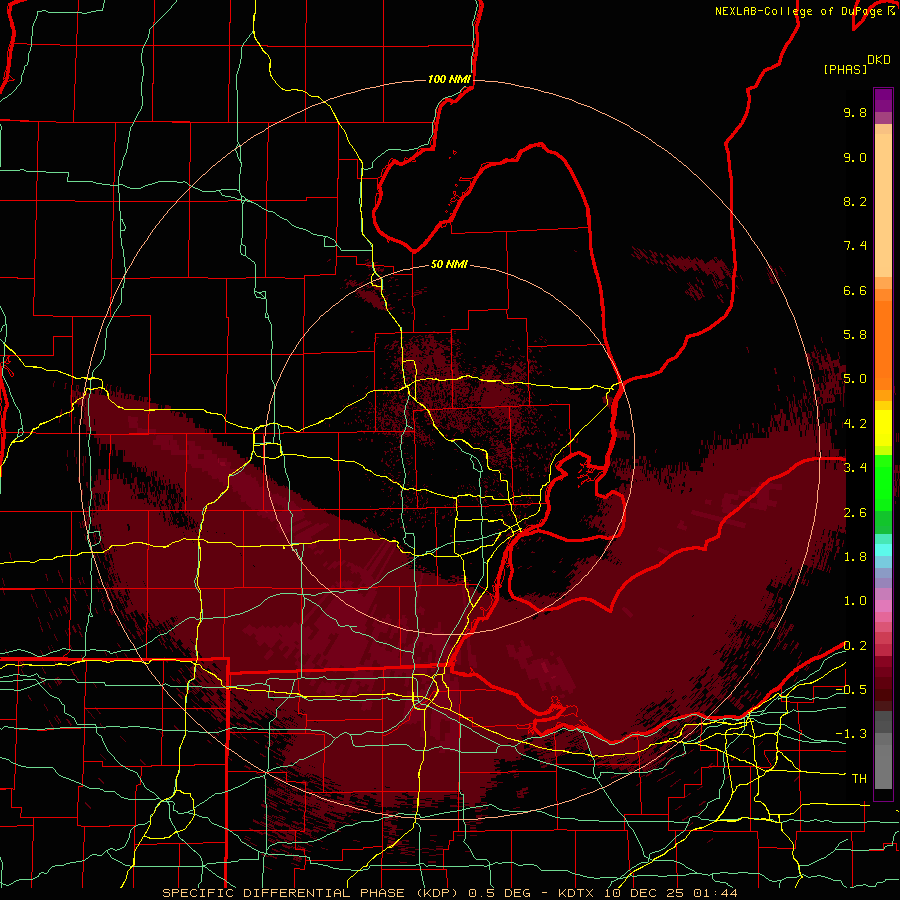
Task: Click the 100 NMI range ring label
Action: [449, 79]
